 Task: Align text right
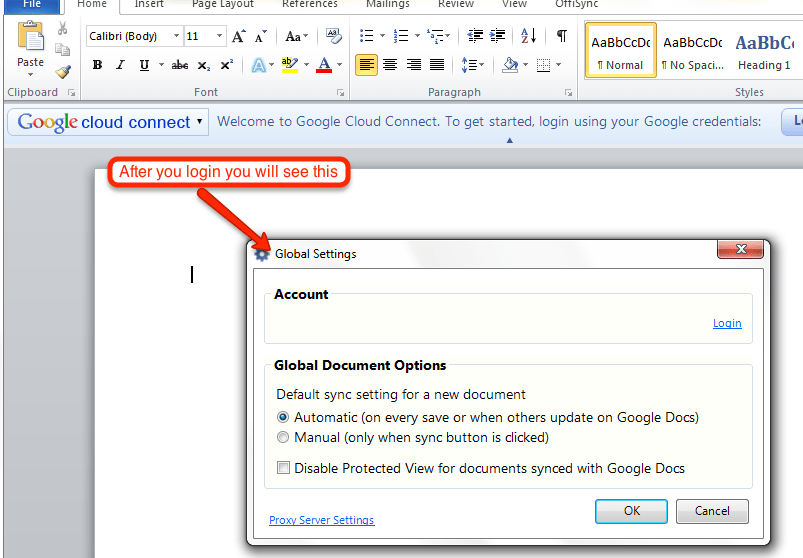coord(414,65)
